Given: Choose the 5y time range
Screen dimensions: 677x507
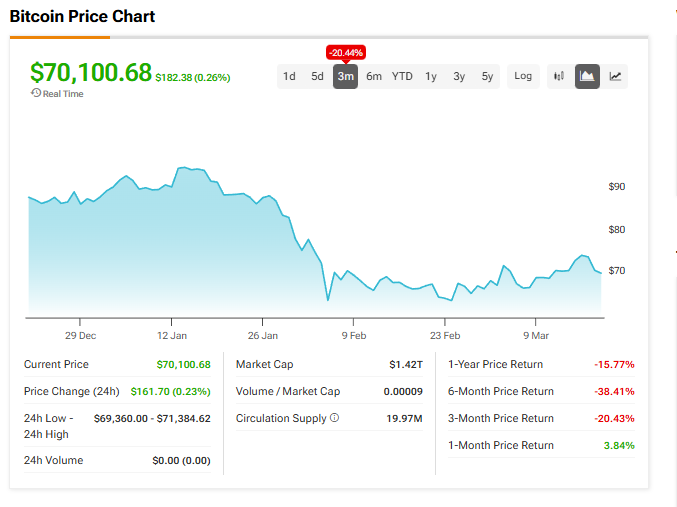Looking at the screenshot, I should 487,76.
